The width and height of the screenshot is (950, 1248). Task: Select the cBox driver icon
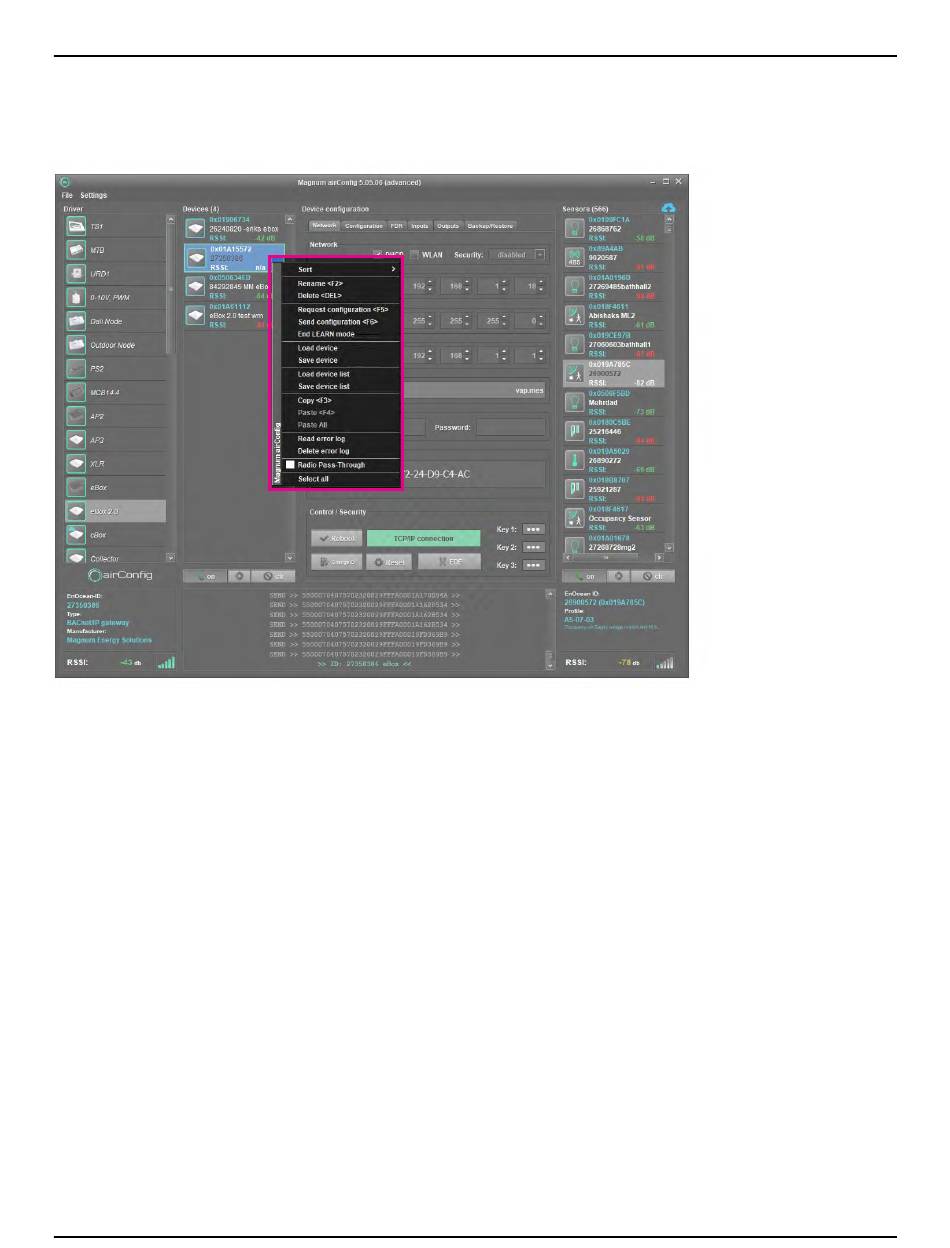coord(77,535)
